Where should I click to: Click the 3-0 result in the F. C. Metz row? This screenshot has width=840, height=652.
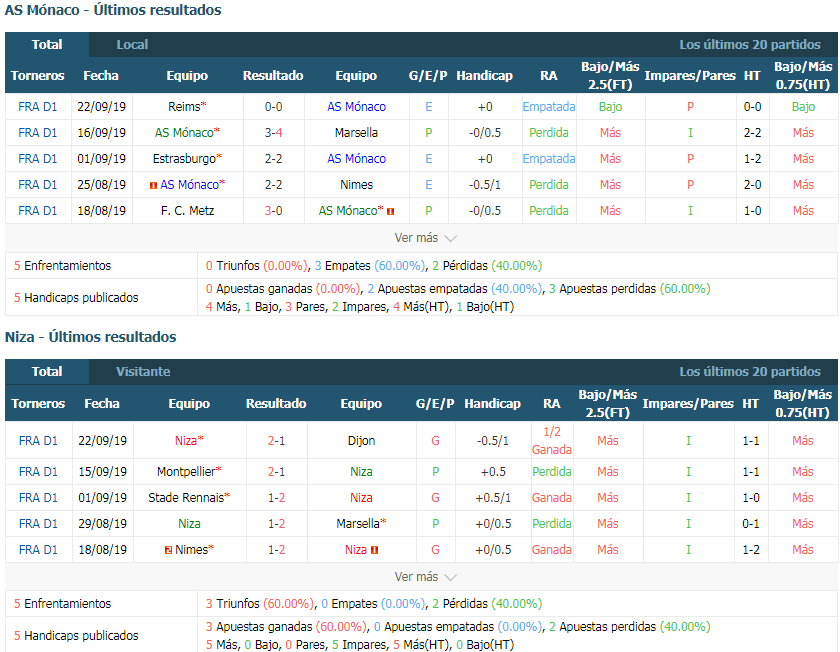coord(273,211)
